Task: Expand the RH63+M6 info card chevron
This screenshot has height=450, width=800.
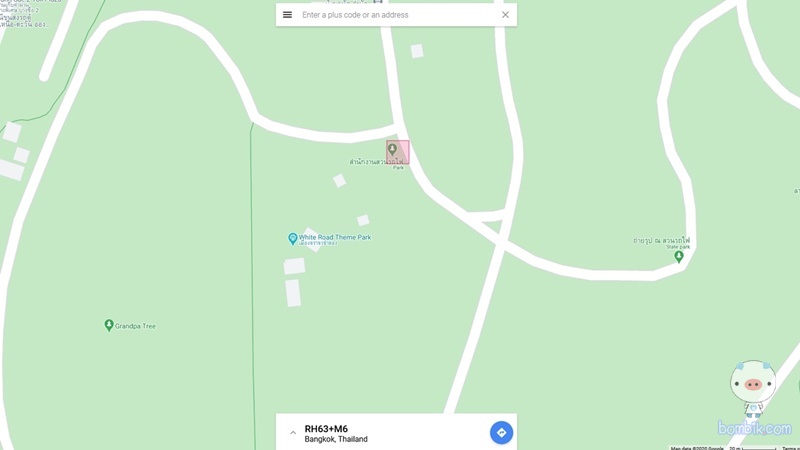Action: click(x=293, y=433)
